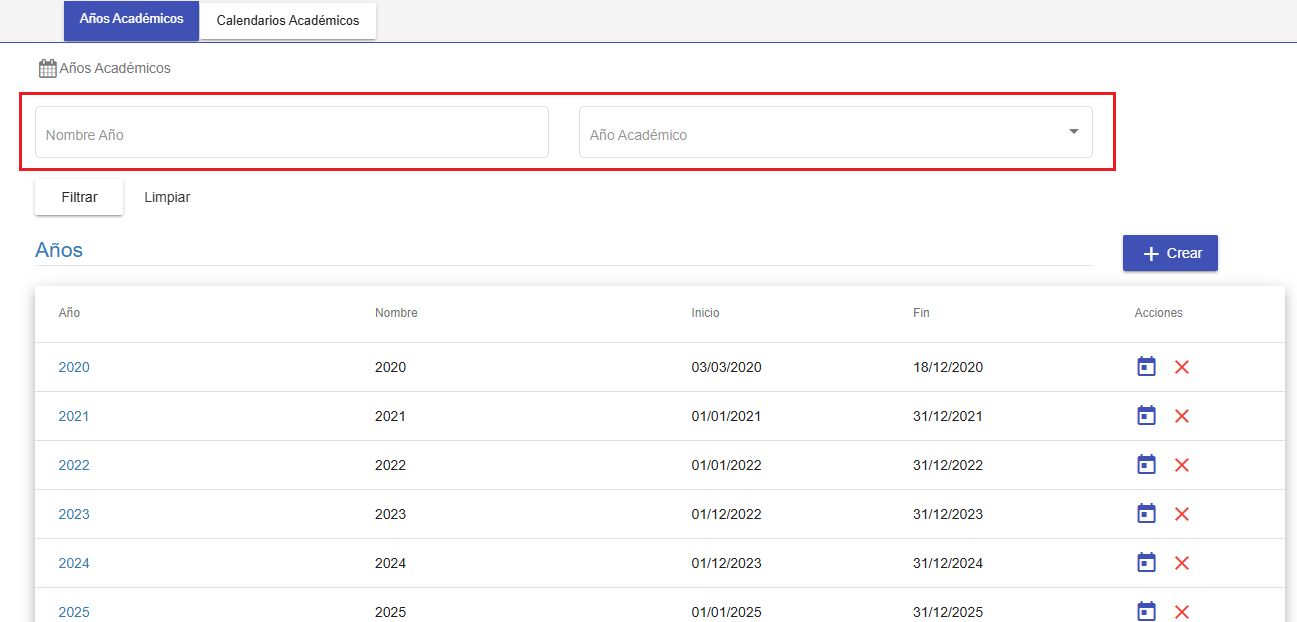Image resolution: width=1297 pixels, height=622 pixels.
Task: Open the 2020 year link
Action: coord(74,367)
